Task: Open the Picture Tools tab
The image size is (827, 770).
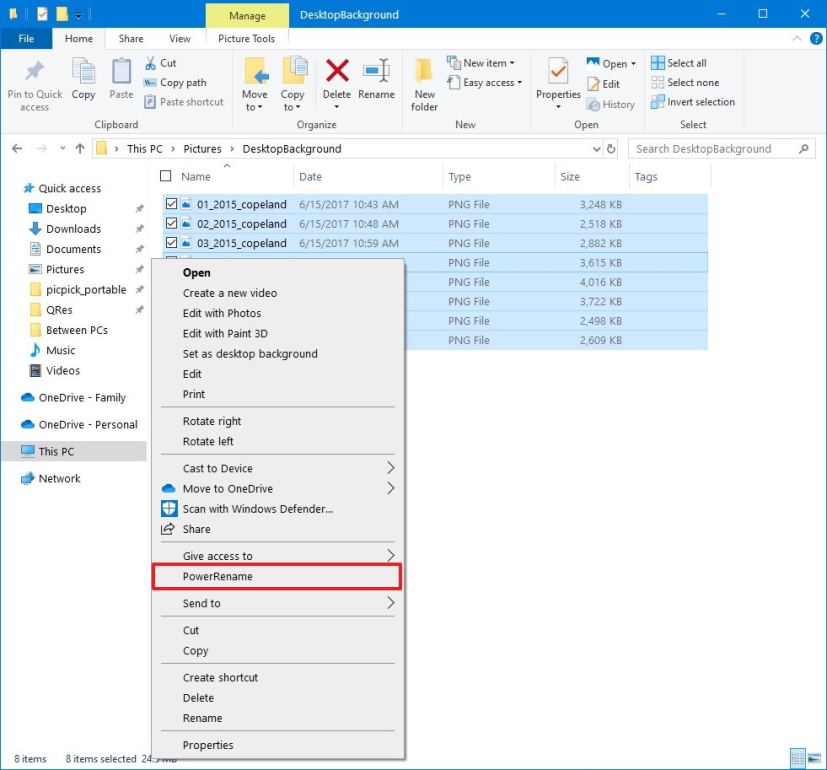Action: (x=246, y=38)
